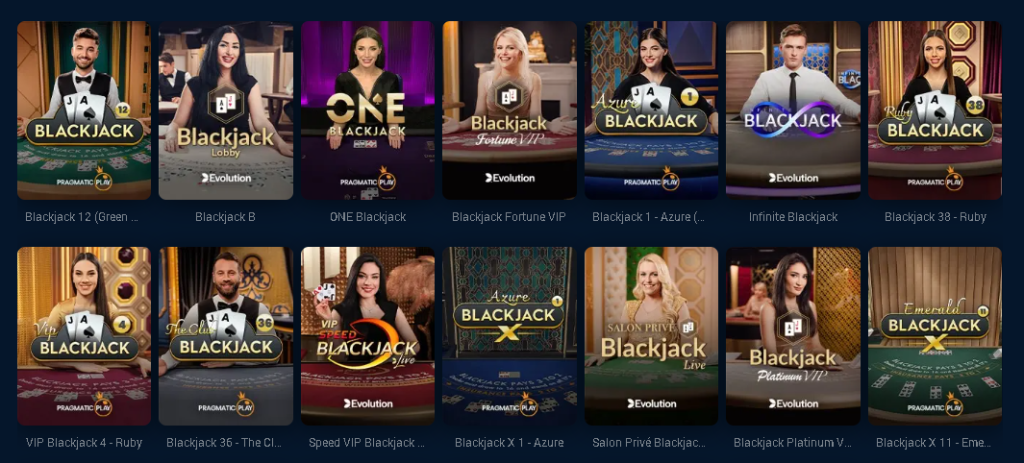1024x463 pixels.
Task: Open the Blackjack Lobby game tile
Action: [226, 110]
